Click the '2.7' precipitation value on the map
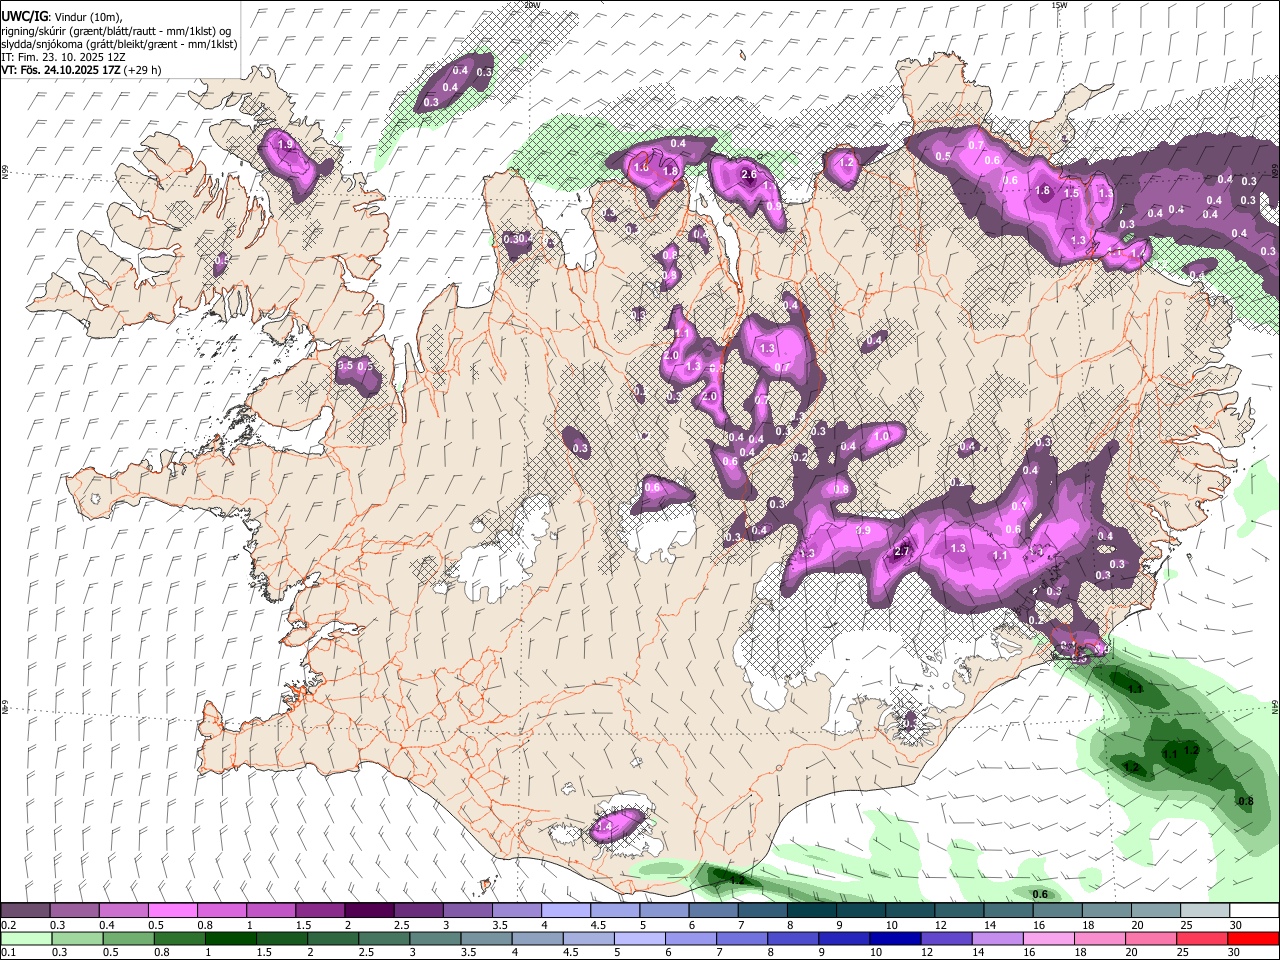Screen dimensions: 1280x960 [902, 552]
